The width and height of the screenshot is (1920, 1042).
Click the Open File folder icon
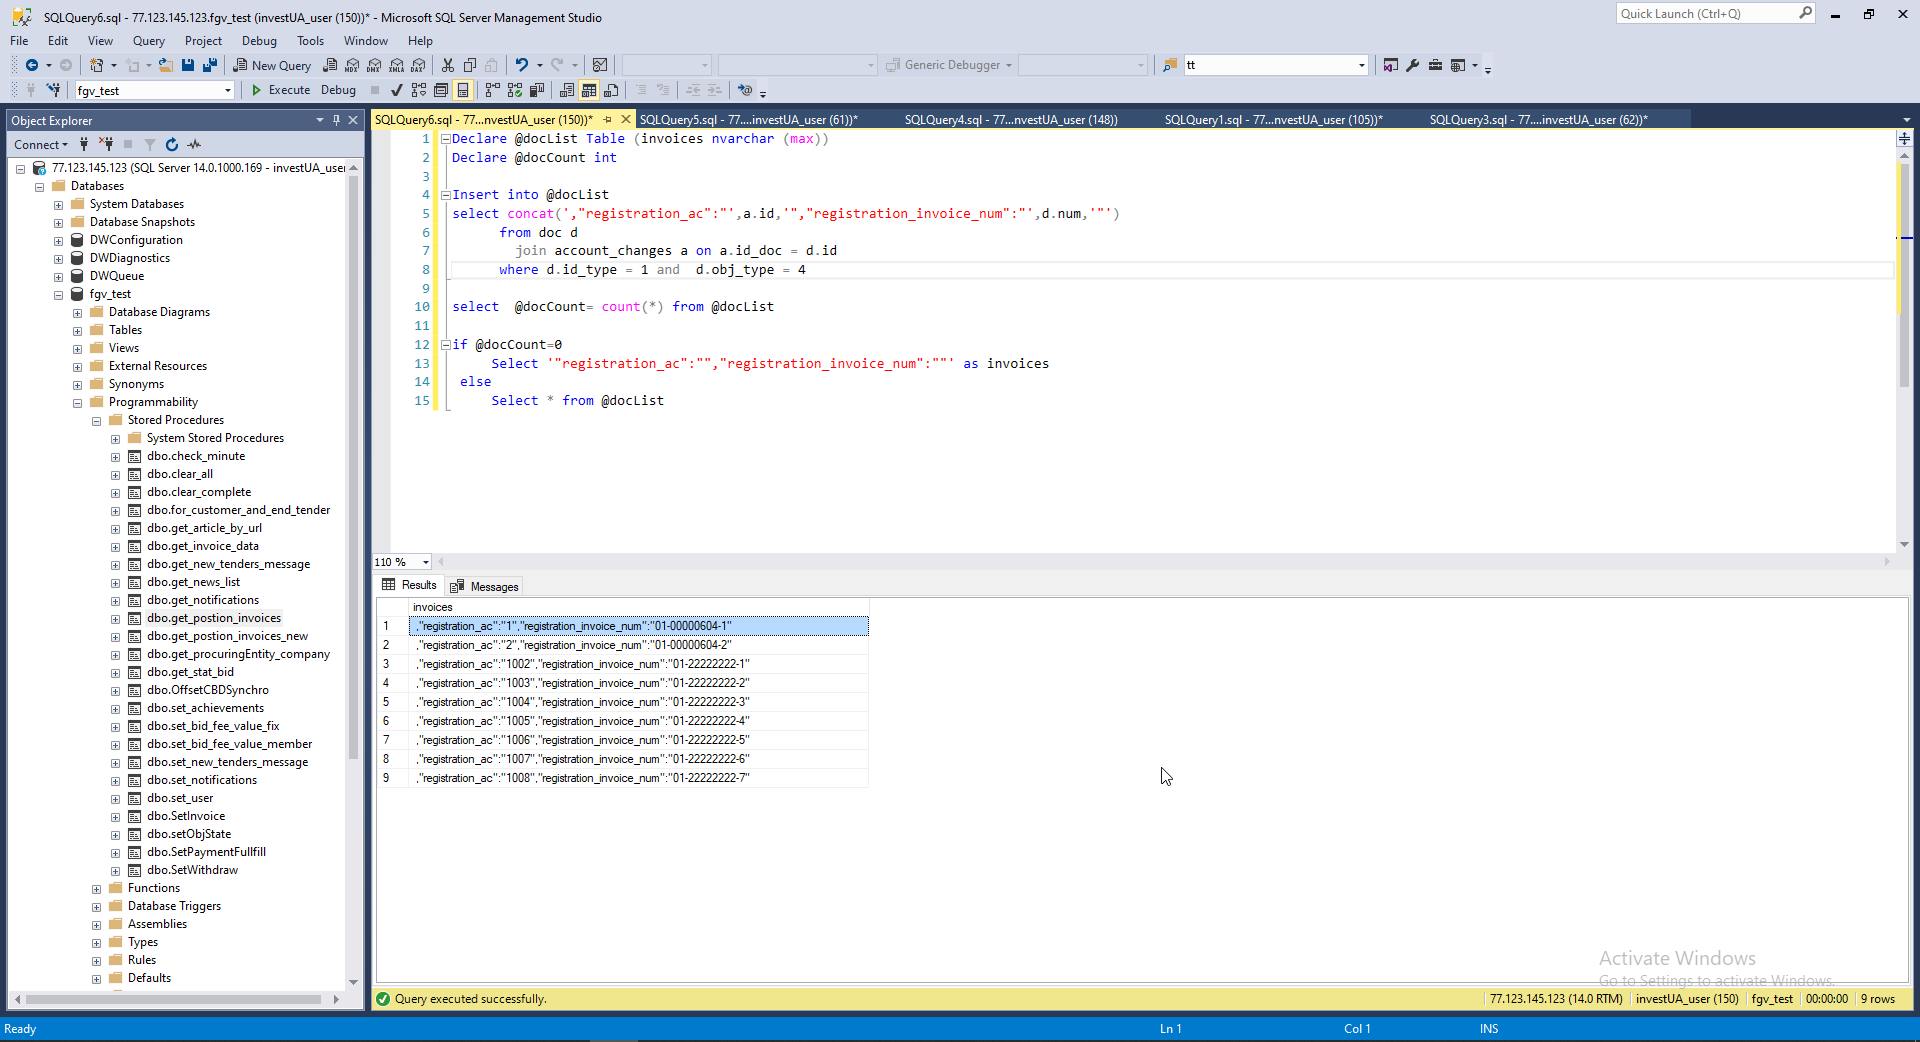click(166, 66)
